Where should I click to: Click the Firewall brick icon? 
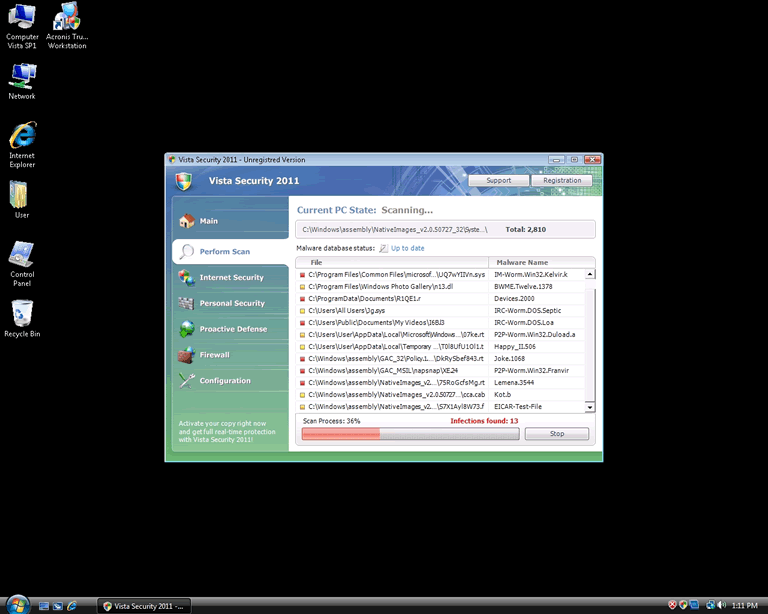point(186,355)
